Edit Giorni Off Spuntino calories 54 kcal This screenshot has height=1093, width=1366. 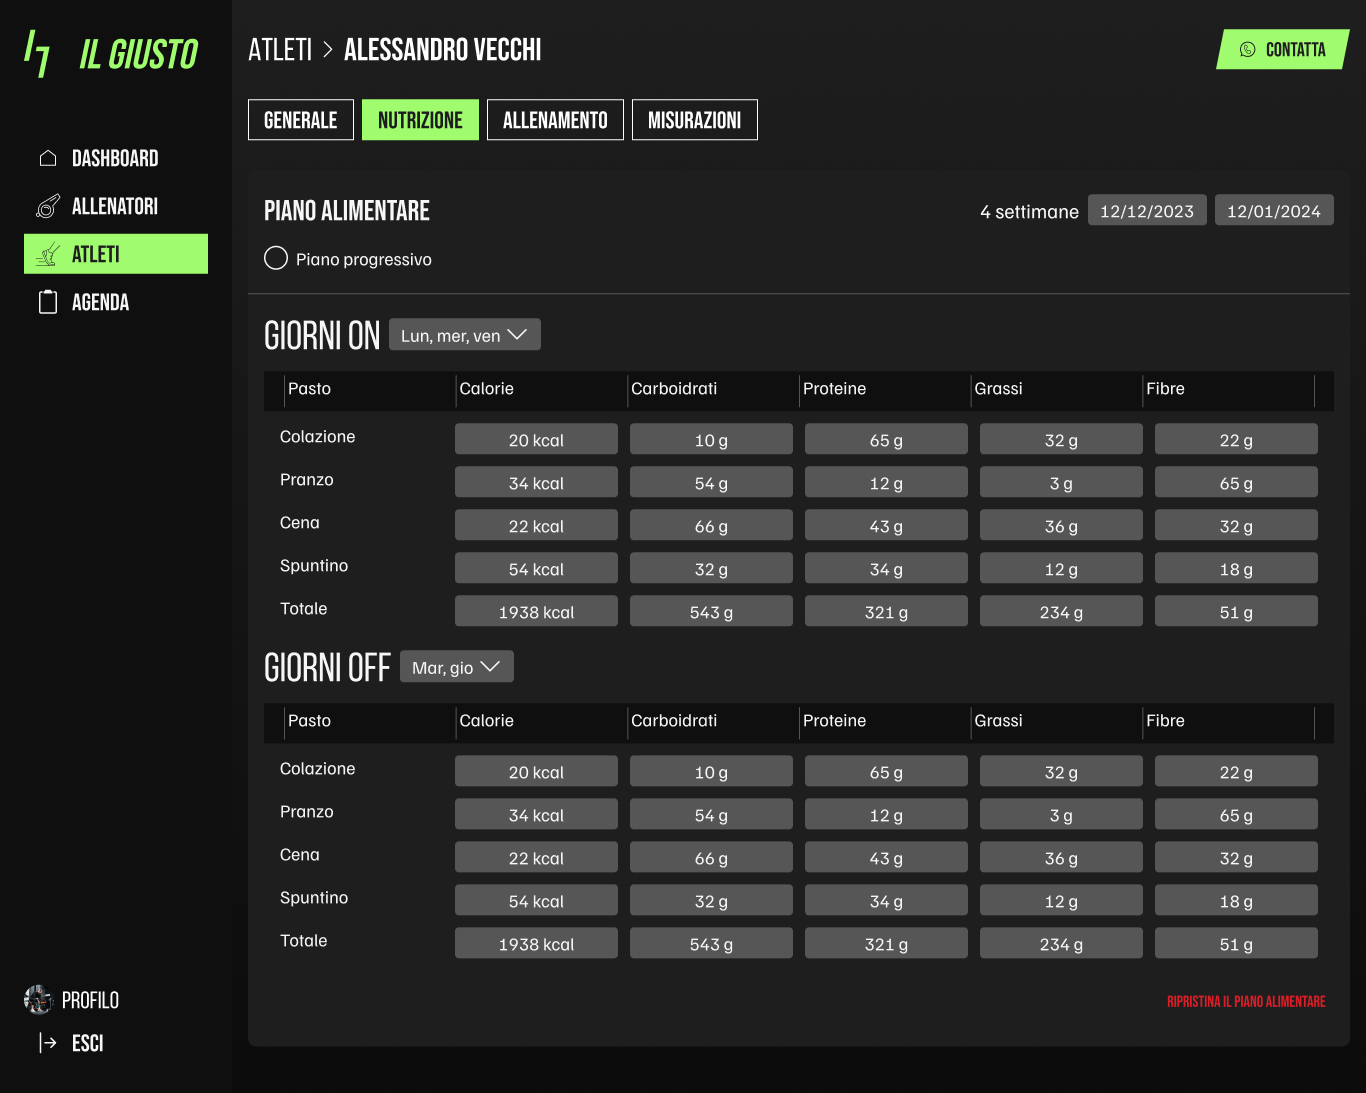(x=536, y=900)
